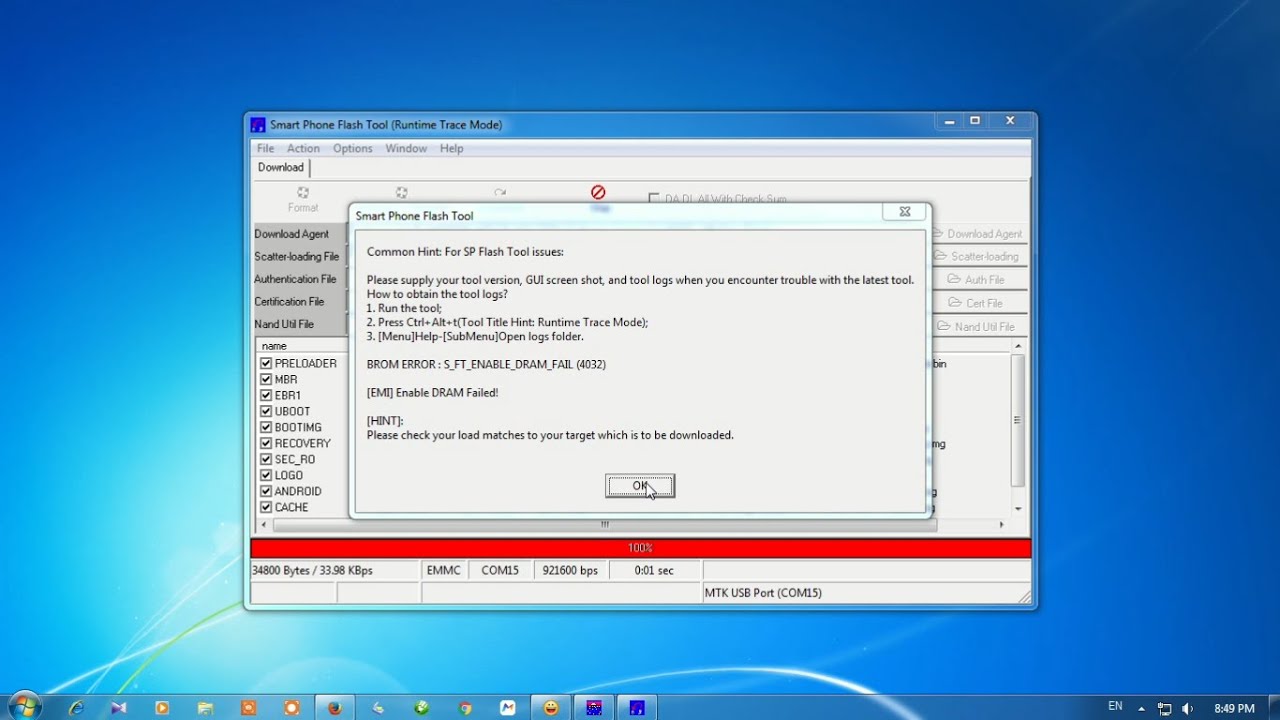Uncheck the LOGO partition checkbox
Viewport: 1280px width, 720px height.
(266, 475)
